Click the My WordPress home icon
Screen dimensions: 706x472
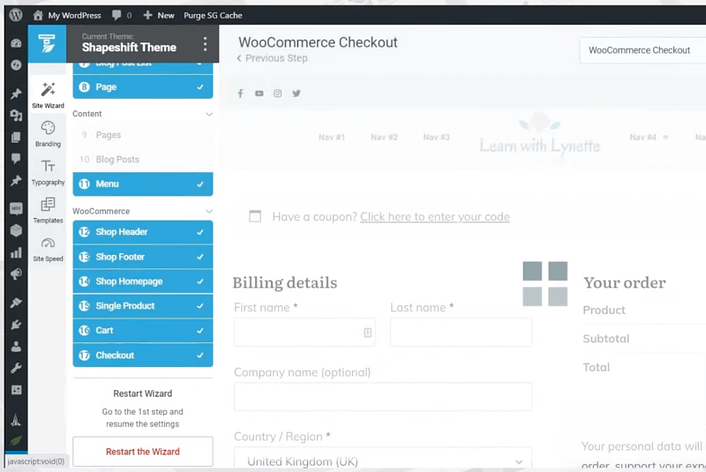coord(38,15)
